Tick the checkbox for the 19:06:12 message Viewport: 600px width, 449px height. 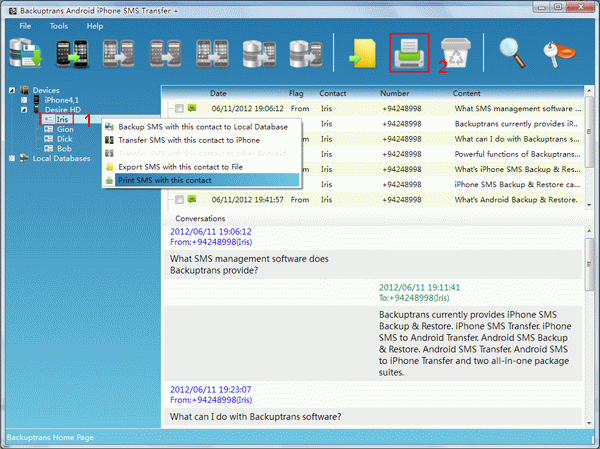tap(179, 108)
